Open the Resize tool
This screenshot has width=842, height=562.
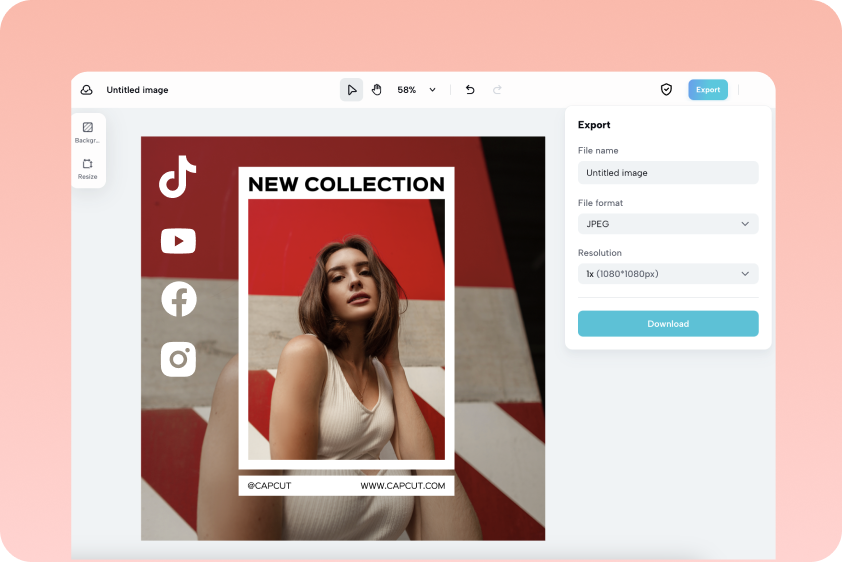pos(88,169)
